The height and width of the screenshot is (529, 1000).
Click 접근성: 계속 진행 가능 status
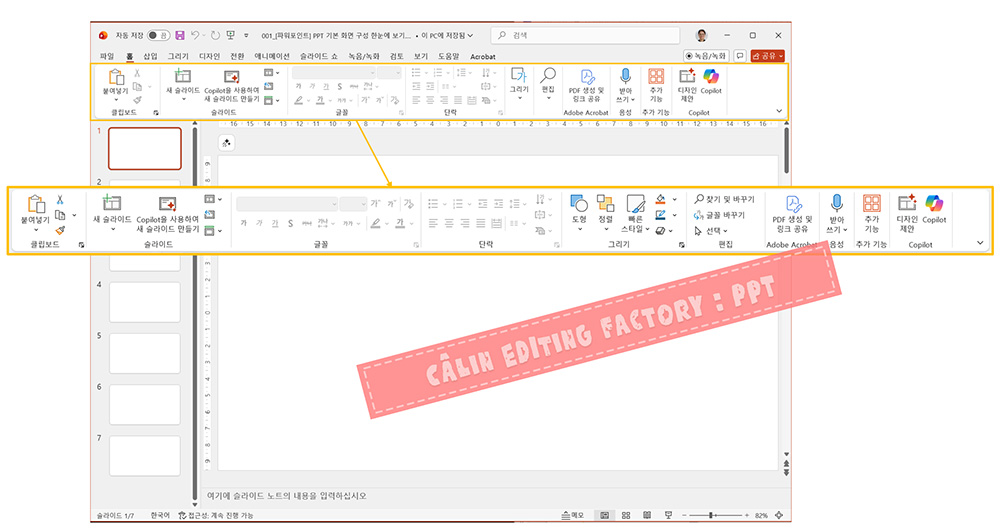(216, 515)
